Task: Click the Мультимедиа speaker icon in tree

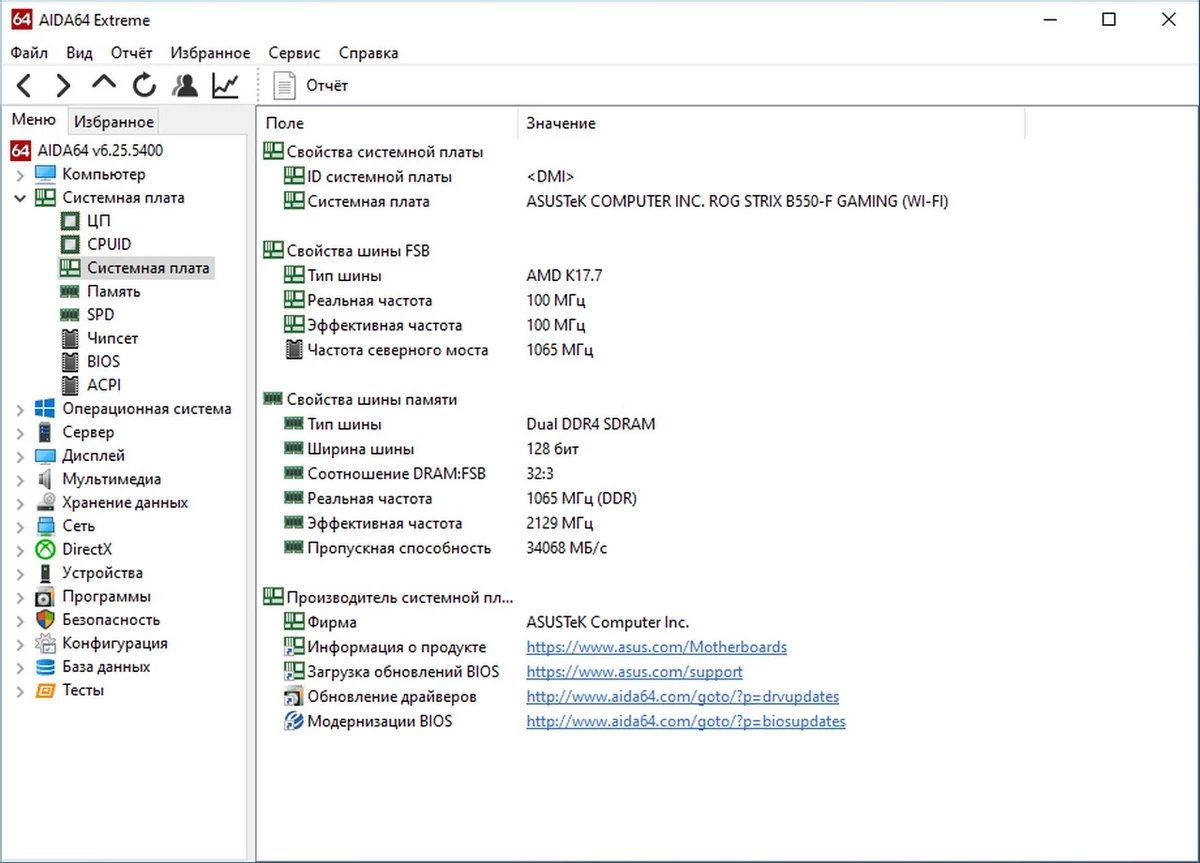Action: (45, 479)
